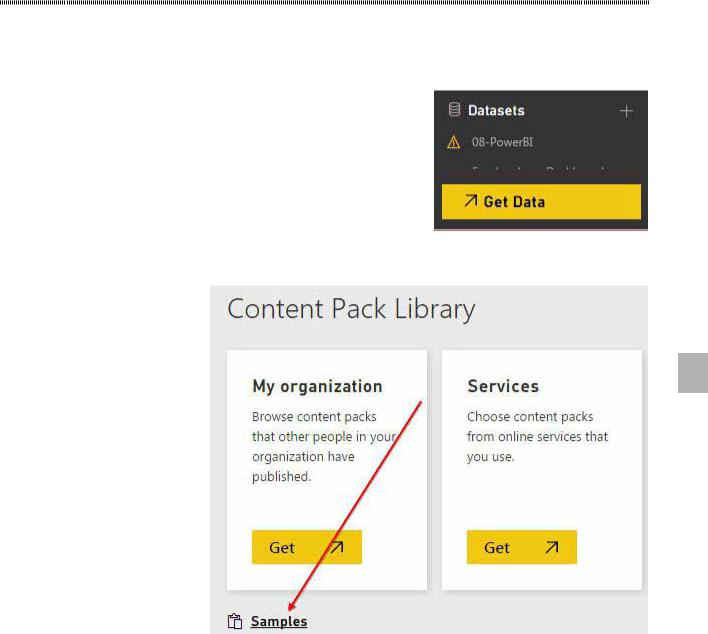
Task: Open the 08-PowerBI dataset
Action: click(502, 142)
